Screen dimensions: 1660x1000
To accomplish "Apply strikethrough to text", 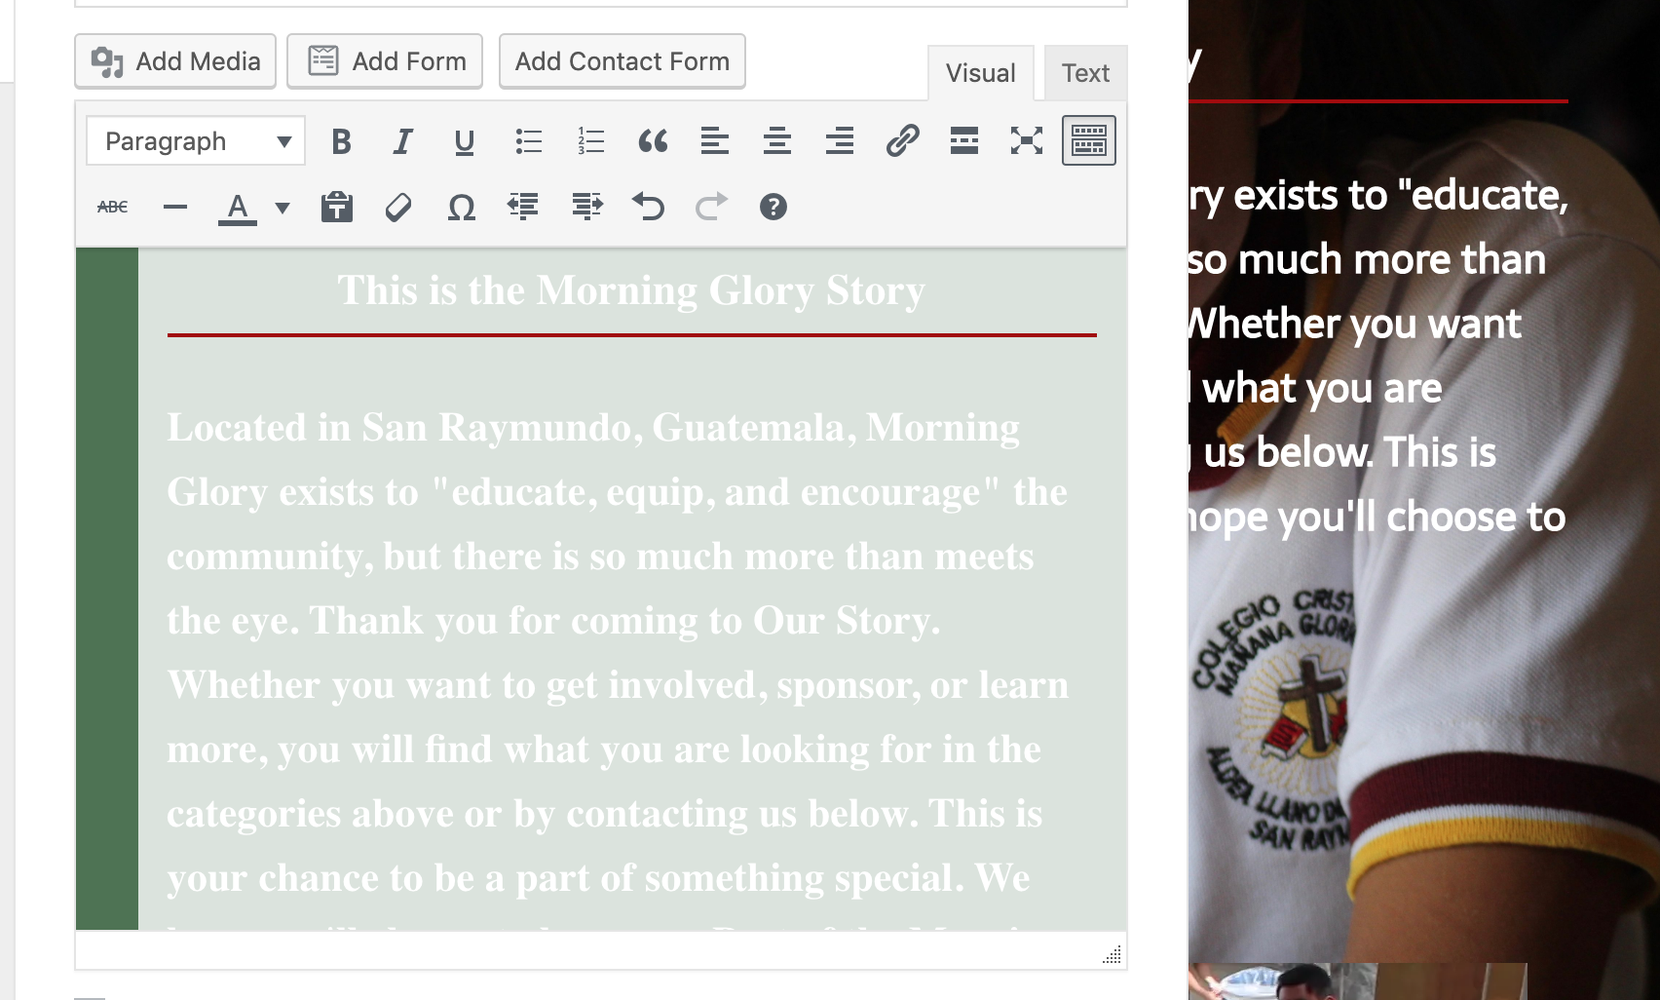I will pyautogui.click(x=113, y=206).
